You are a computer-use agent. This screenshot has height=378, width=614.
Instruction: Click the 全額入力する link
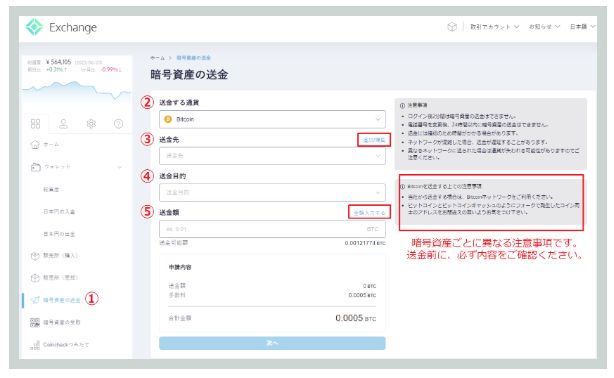pos(370,213)
